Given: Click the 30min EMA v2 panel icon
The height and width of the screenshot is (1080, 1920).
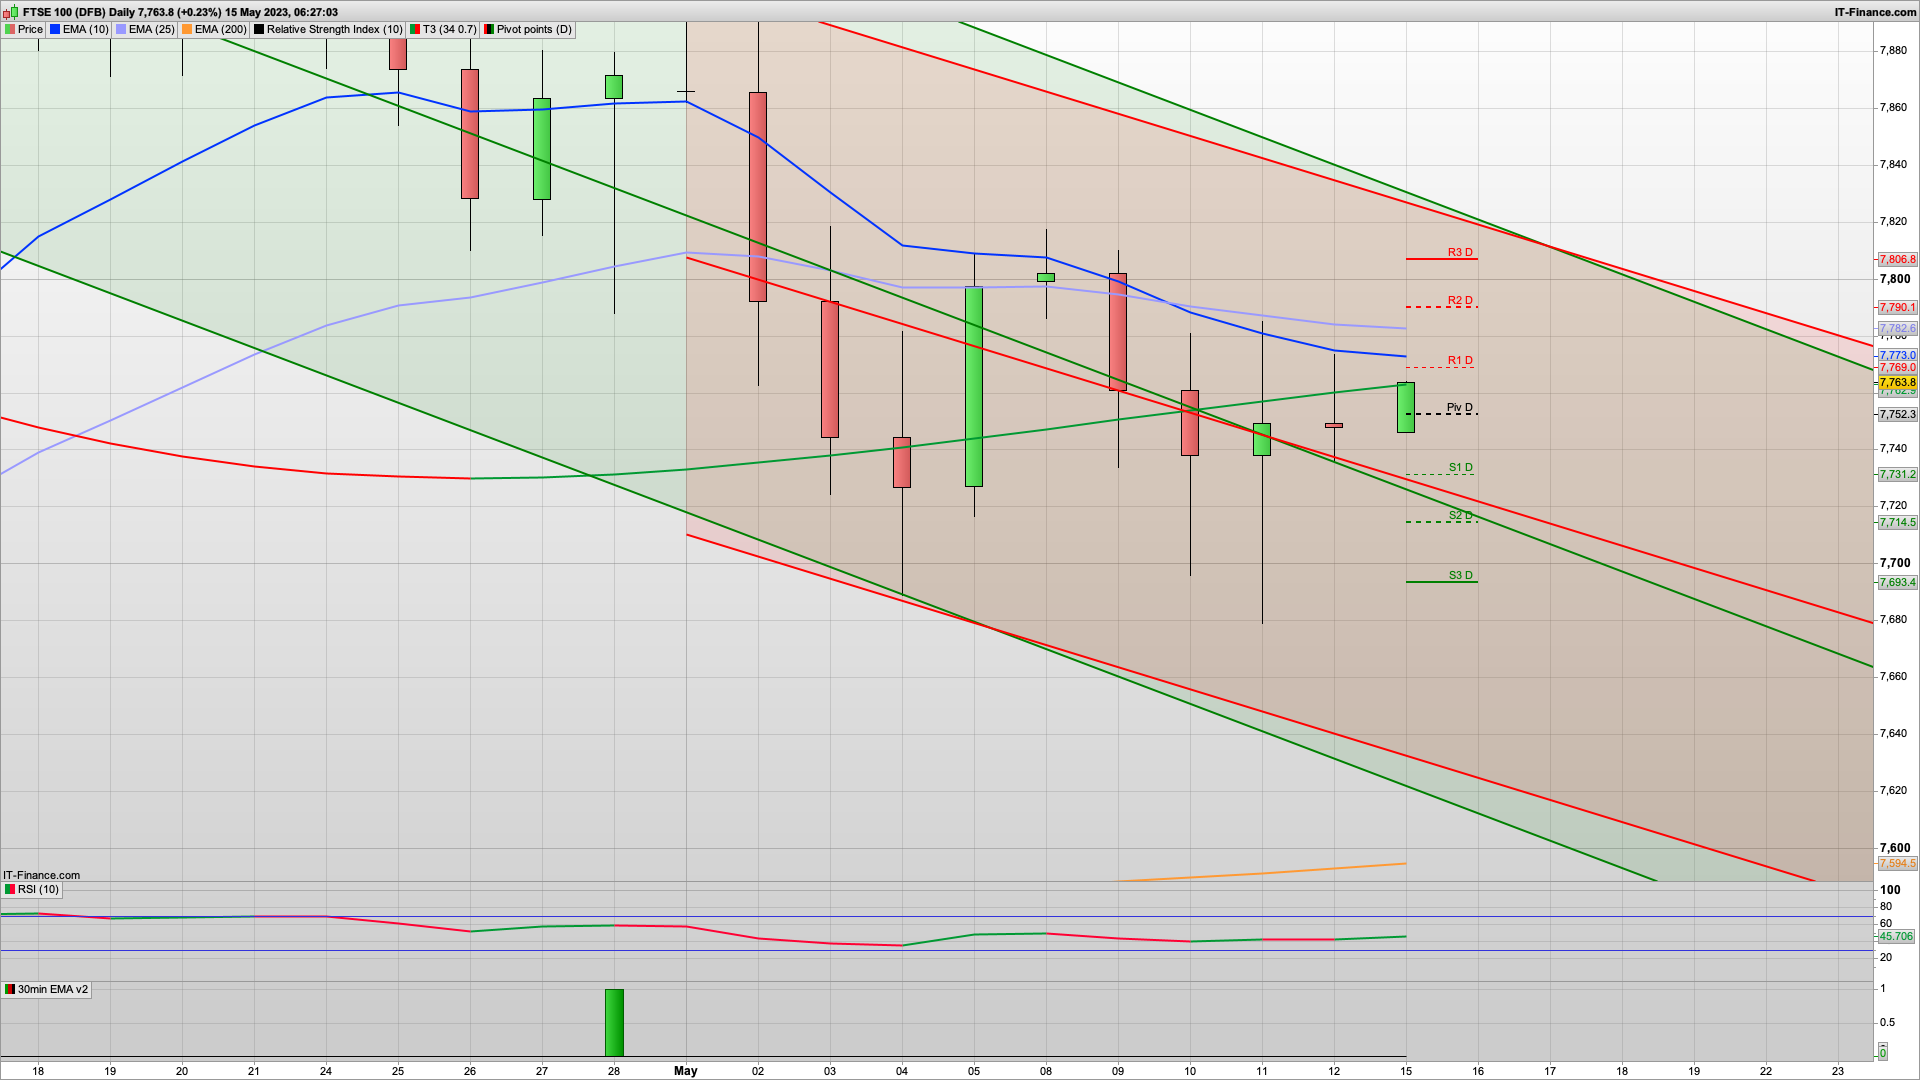Looking at the screenshot, I should [x=10, y=989].
